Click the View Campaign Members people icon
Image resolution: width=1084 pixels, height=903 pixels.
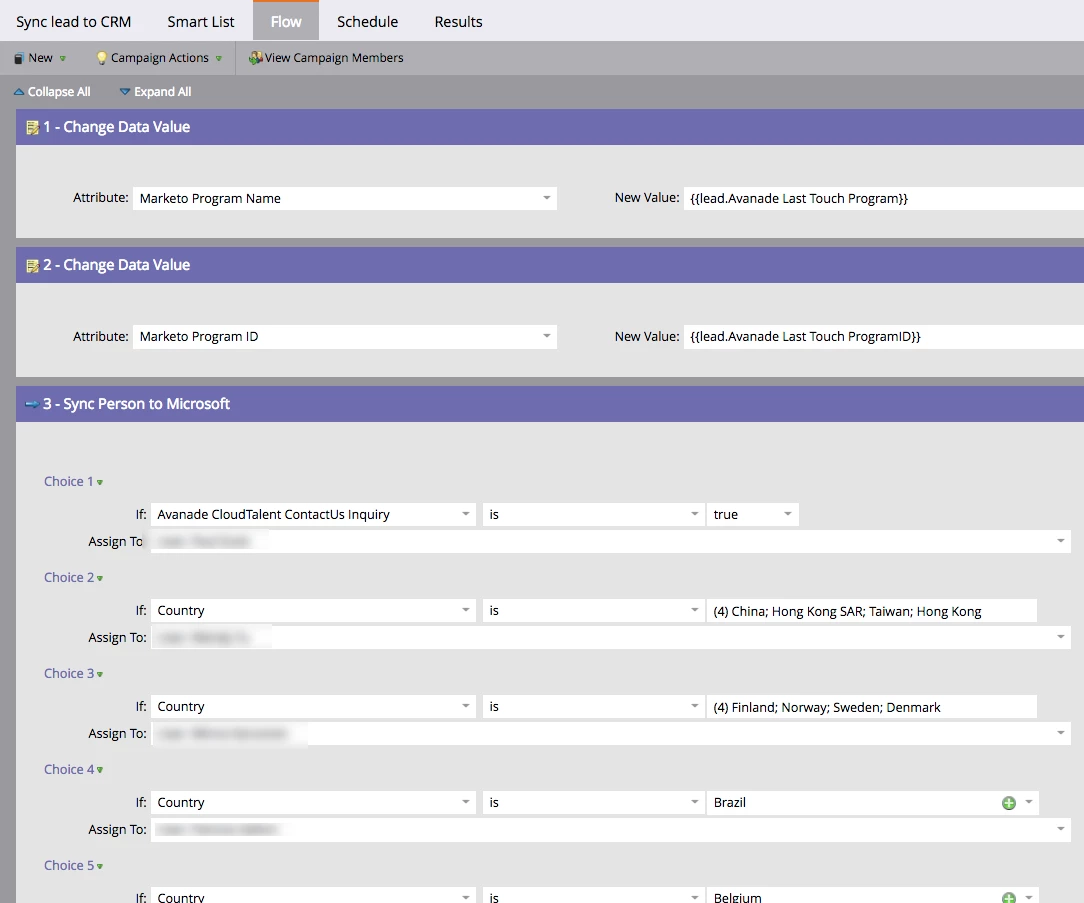pyautogui.click(x=255, y=58)
